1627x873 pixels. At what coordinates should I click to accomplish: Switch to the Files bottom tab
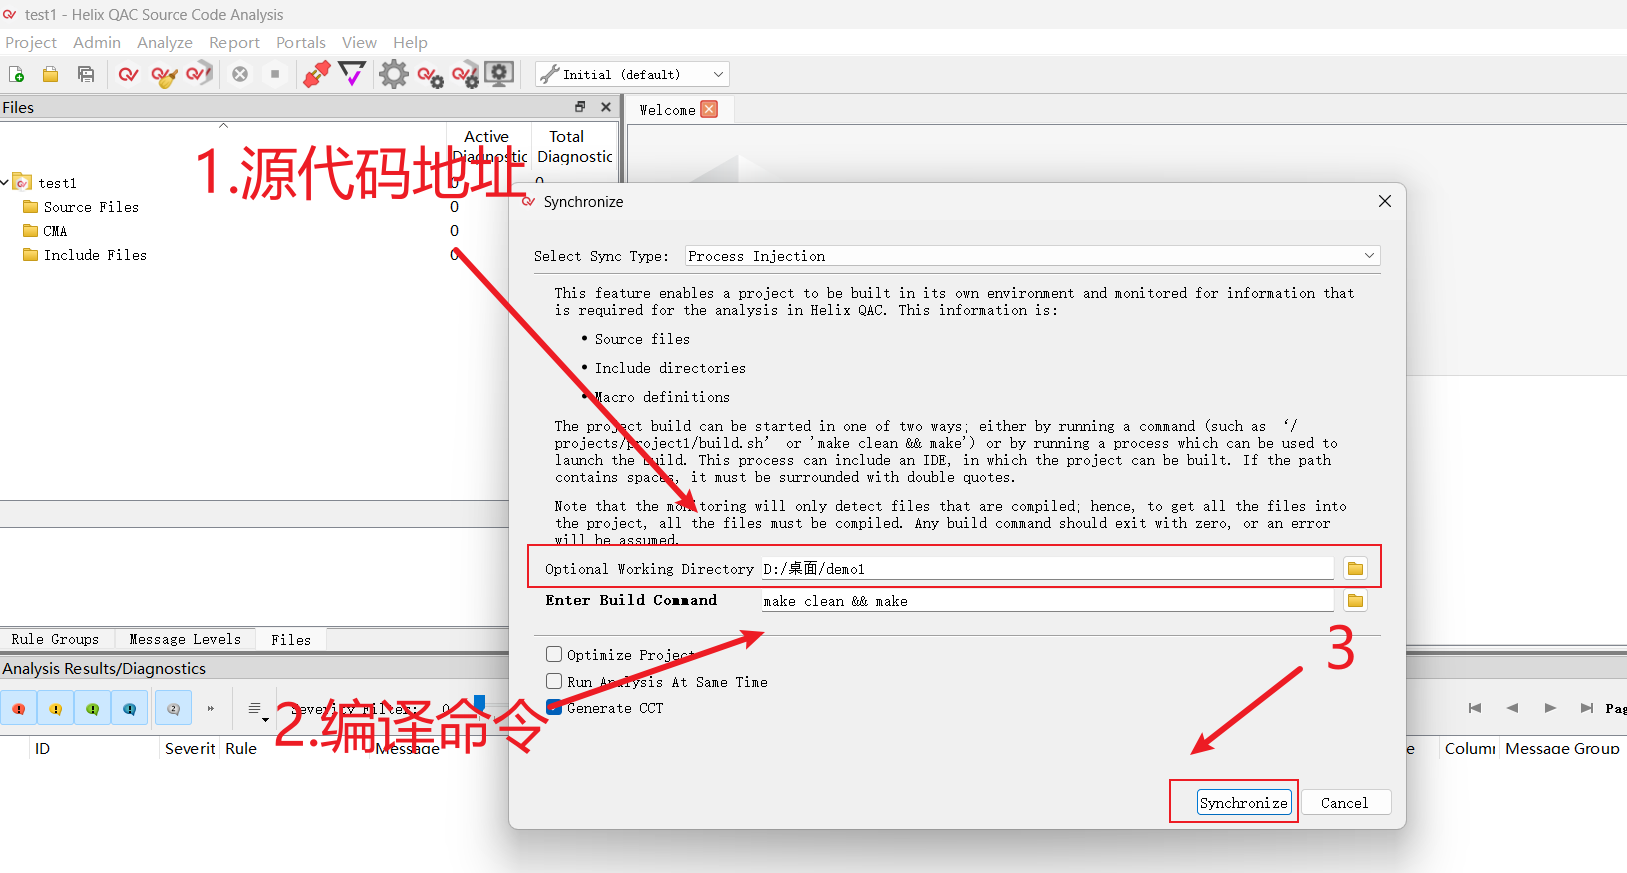pos(291,639)
